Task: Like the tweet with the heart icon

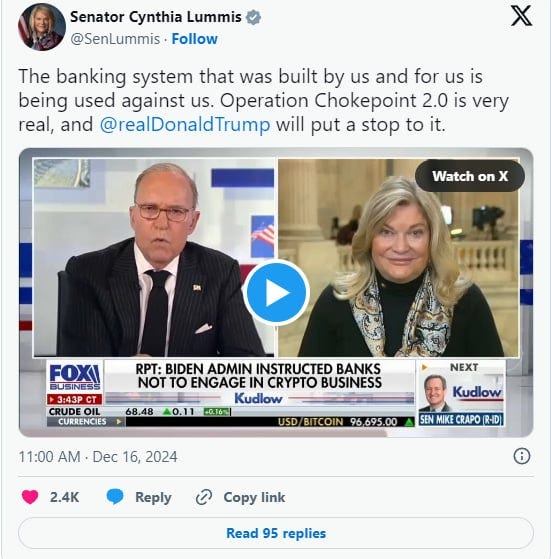Action: pyautogui.click(x=30, y=497)
